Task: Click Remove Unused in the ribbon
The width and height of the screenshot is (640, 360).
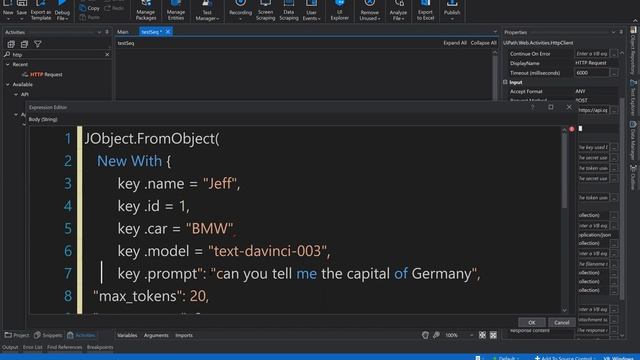Action: [x=369, y=10]
